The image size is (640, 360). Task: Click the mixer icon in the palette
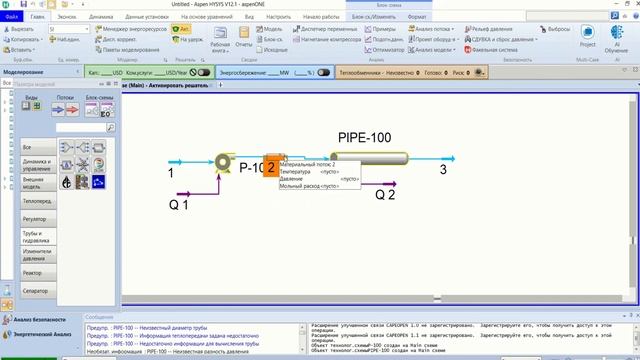coord(66,147)
